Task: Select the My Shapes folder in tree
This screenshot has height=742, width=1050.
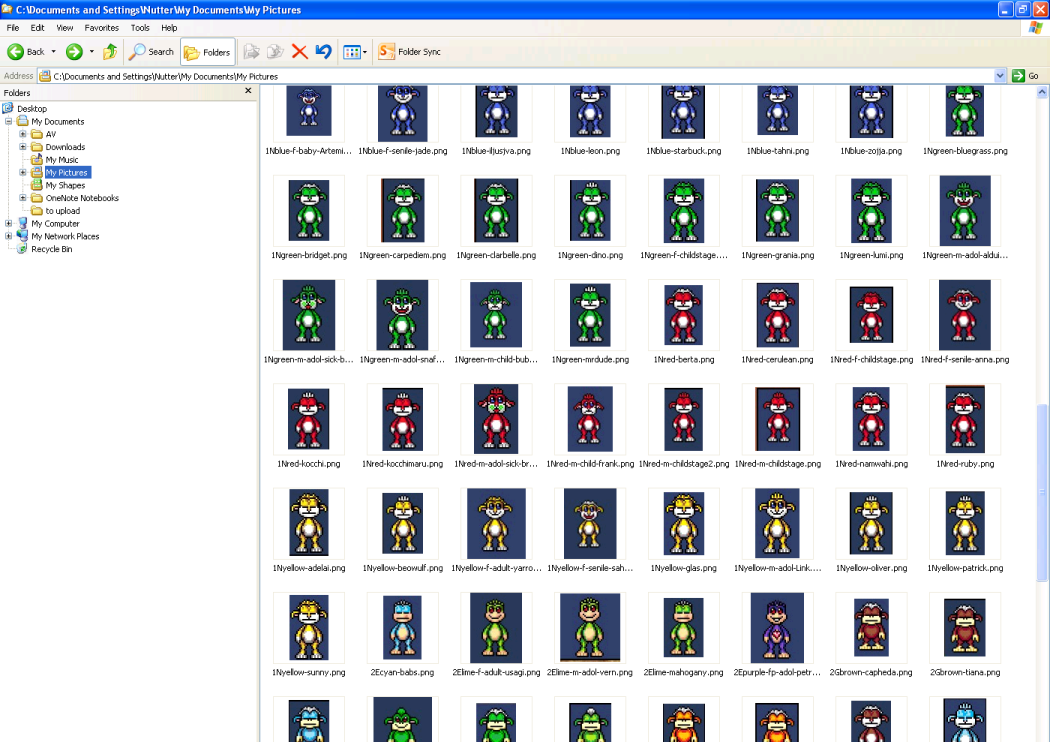Action: pyautogui.click(x=65, y=185)
